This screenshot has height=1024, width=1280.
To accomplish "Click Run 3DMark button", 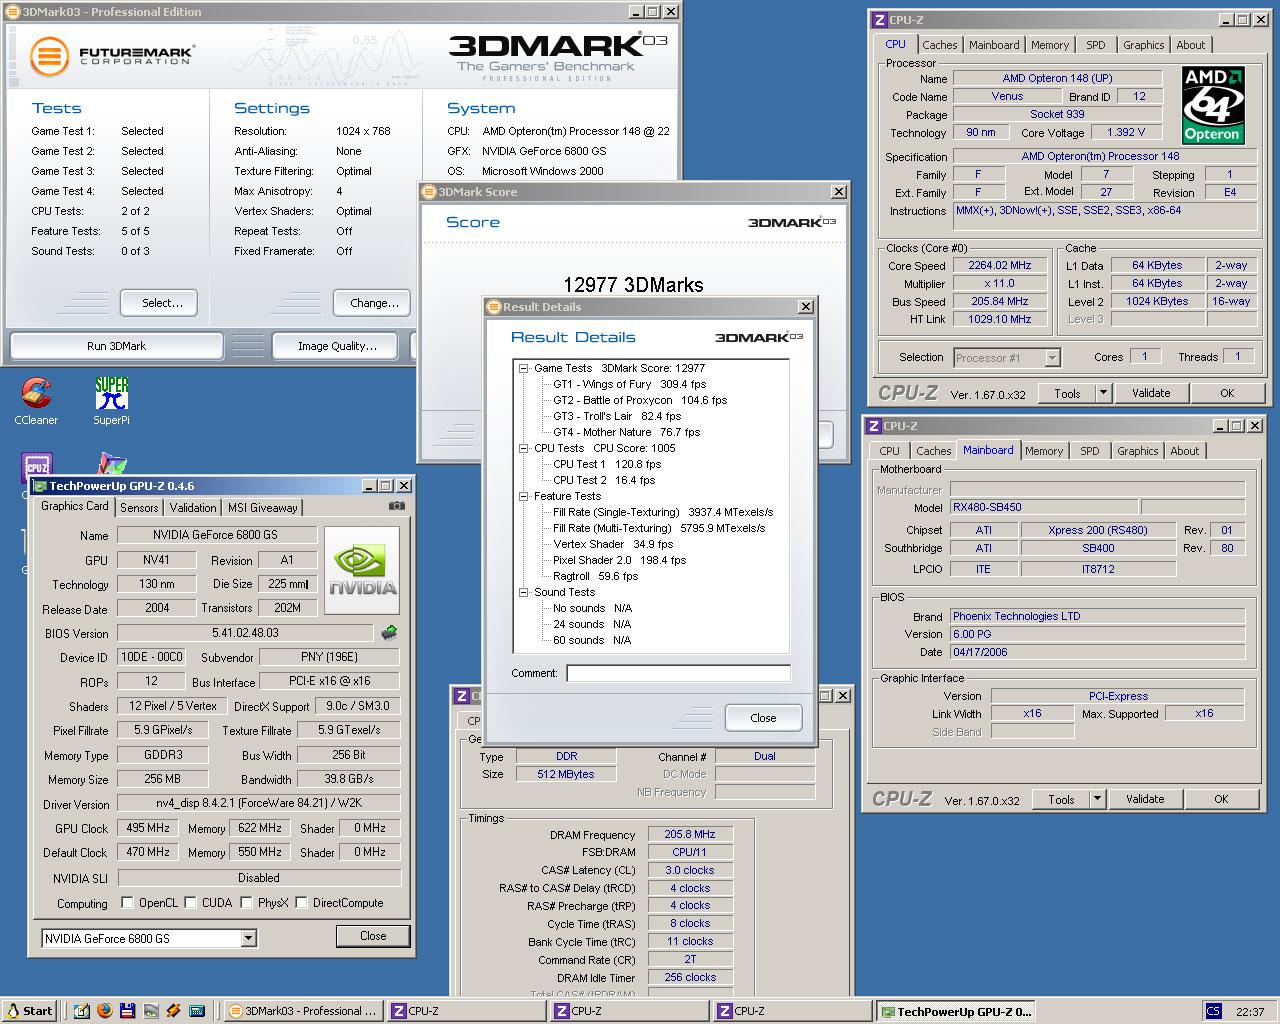I will (116, 346).
